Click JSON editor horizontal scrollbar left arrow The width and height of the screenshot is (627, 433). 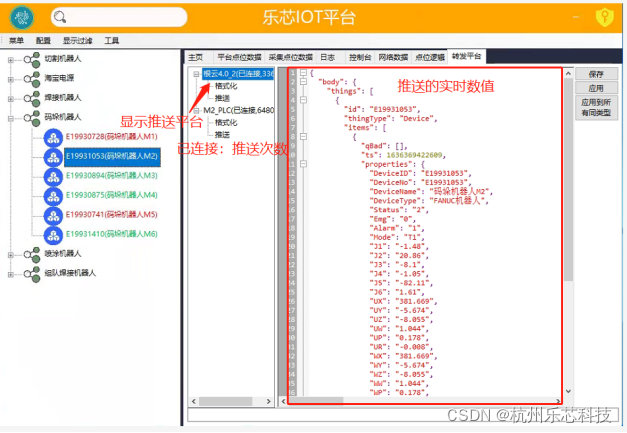tap(284, 401)
